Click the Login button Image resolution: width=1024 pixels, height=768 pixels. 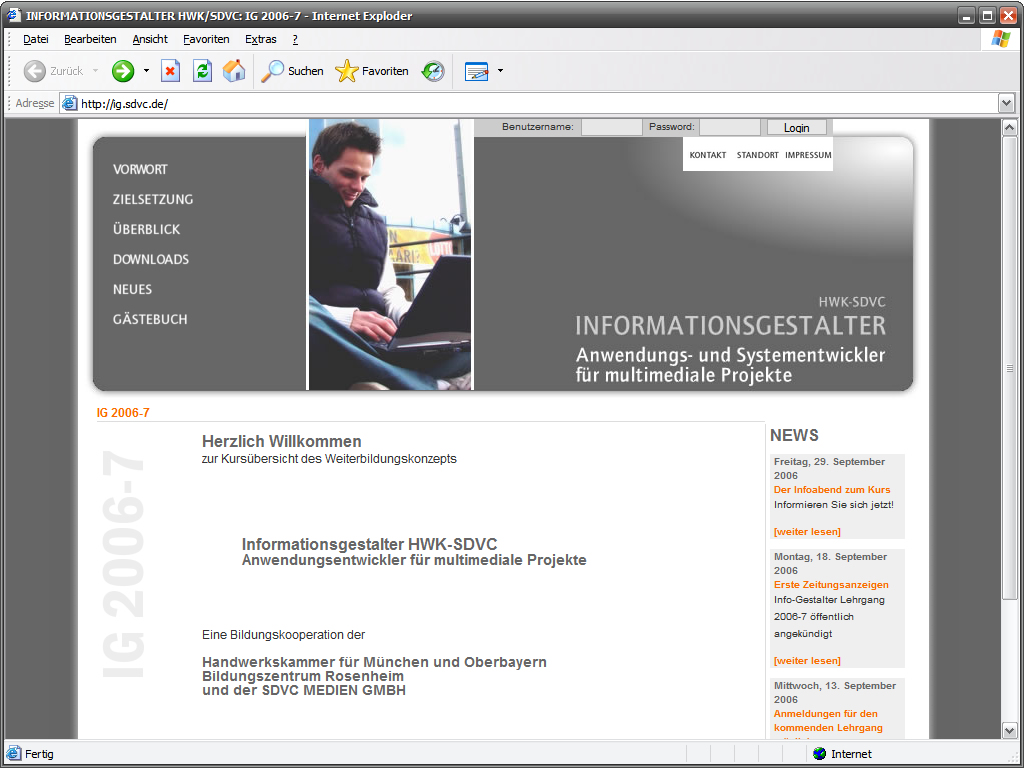[x=797, y=127]
